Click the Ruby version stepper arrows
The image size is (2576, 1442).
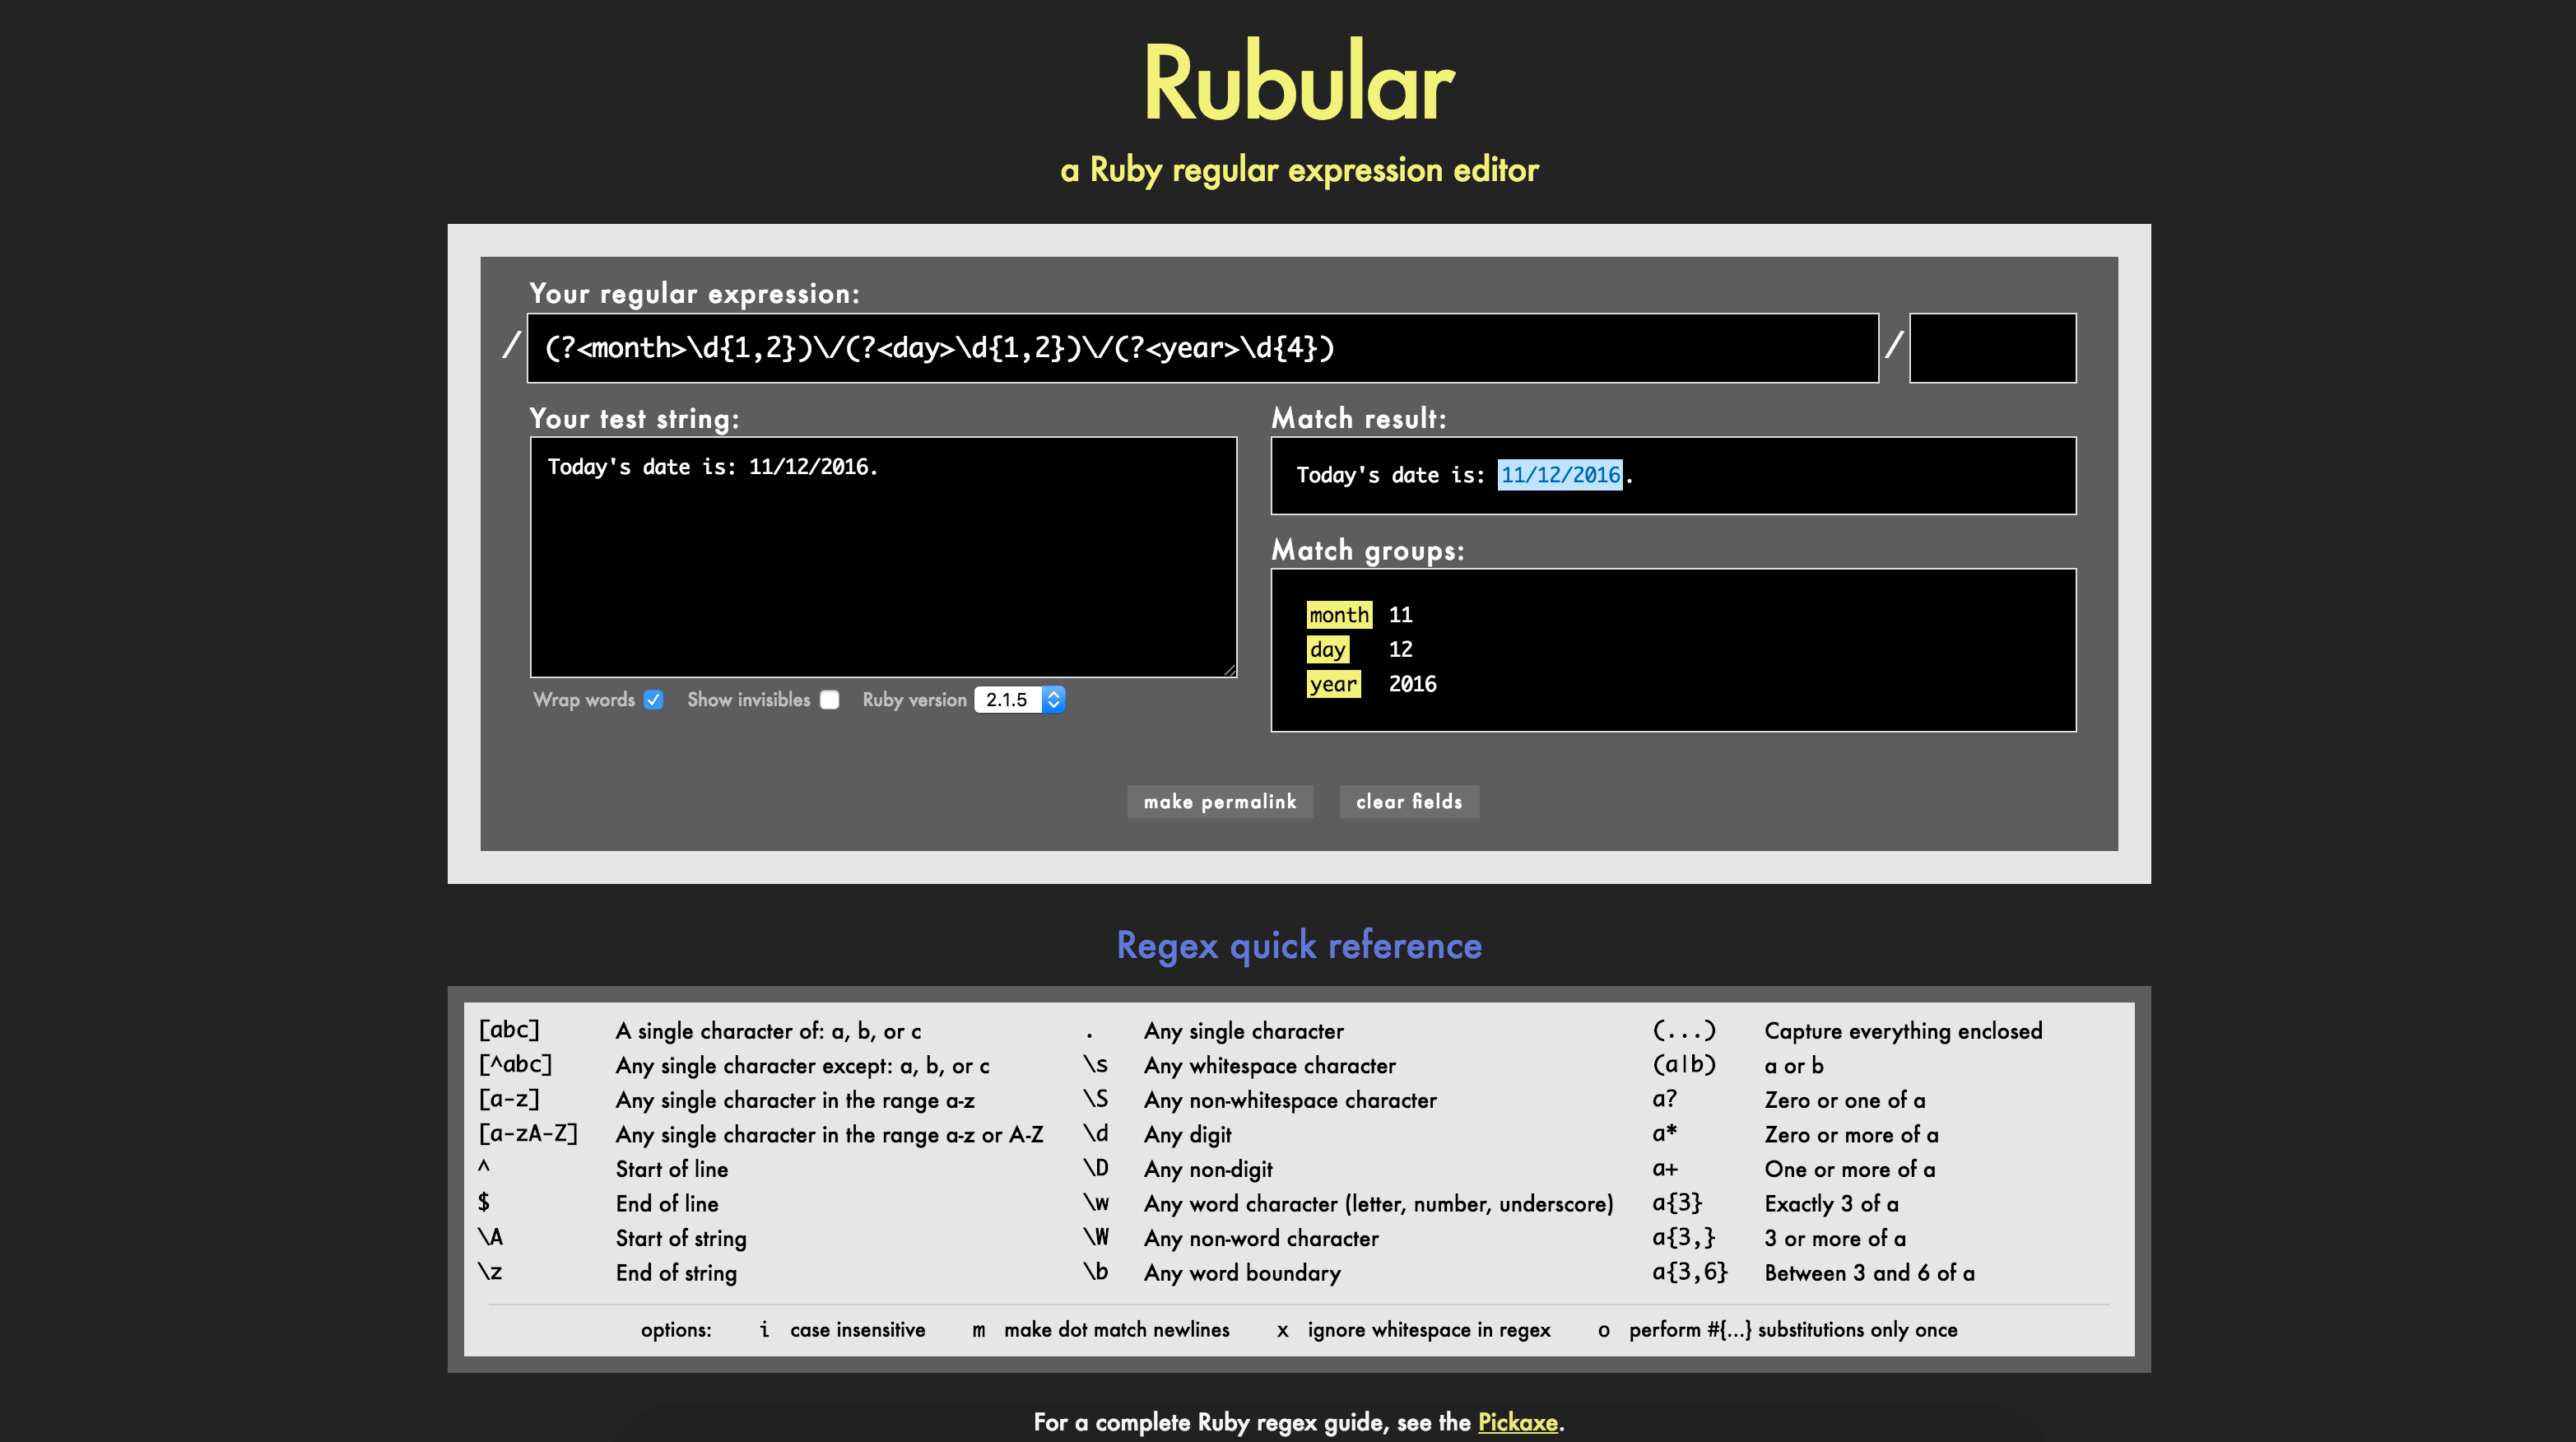pos(1052,700)
